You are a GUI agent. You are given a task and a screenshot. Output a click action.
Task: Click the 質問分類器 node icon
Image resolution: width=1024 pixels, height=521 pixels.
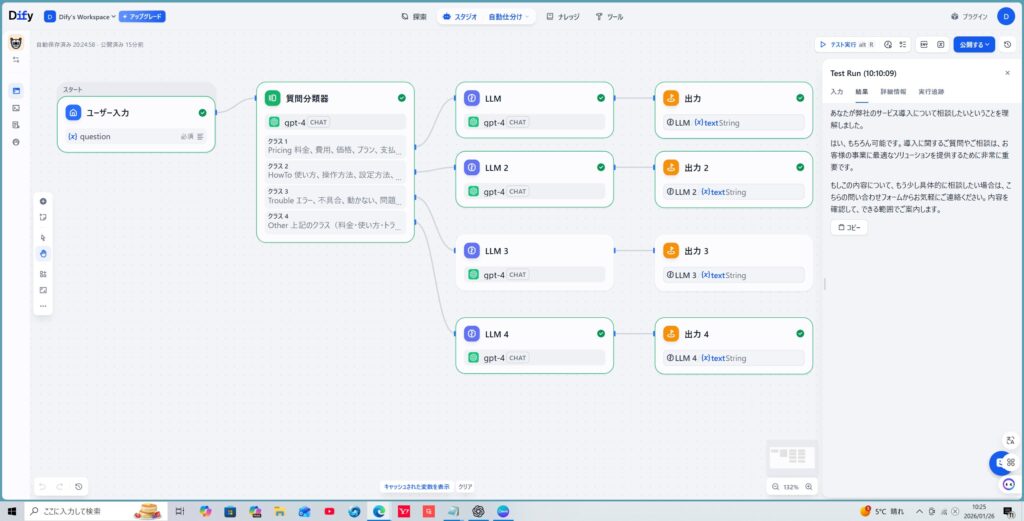click(272, 98)
